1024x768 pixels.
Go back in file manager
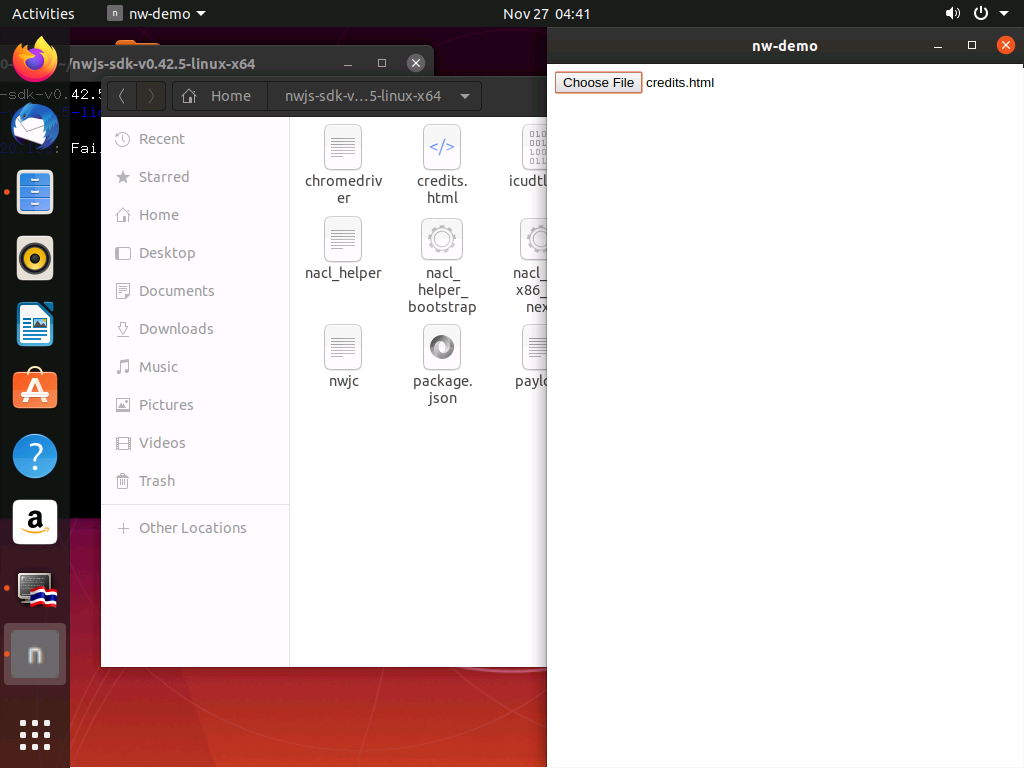tap(121, 96)
